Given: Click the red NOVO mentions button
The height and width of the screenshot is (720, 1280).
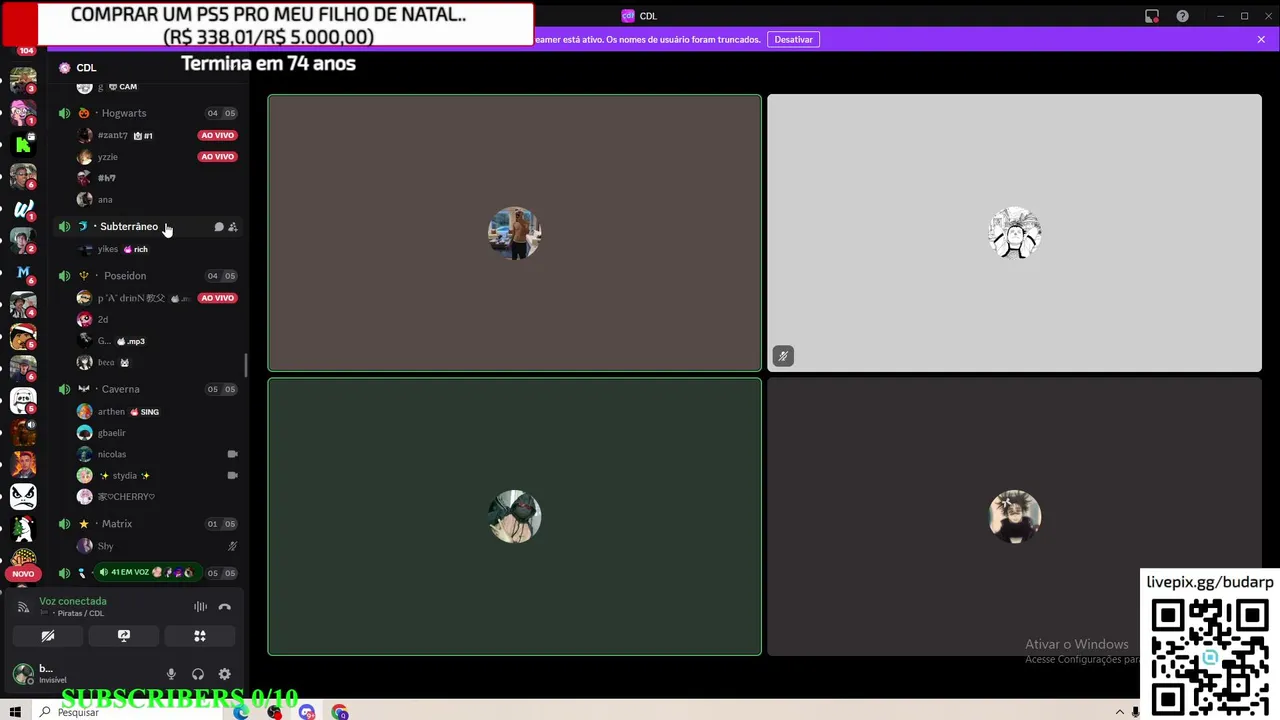Looking at the screenshot, I should pyautogui.click(x=23, y=574).
